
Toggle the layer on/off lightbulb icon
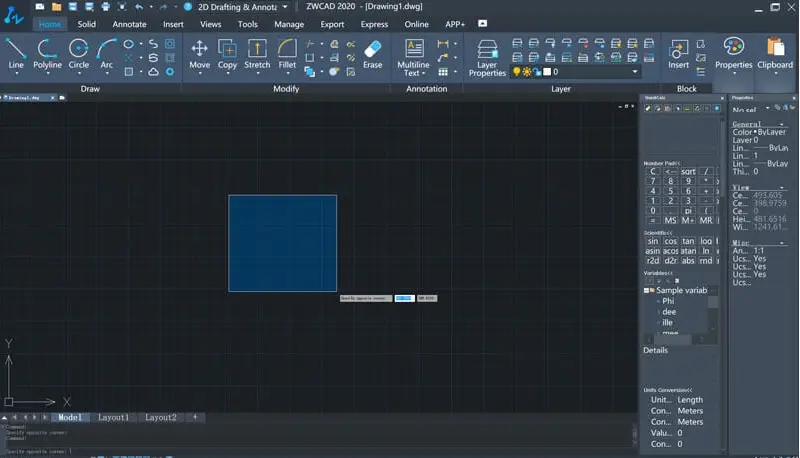pos(517,72)
